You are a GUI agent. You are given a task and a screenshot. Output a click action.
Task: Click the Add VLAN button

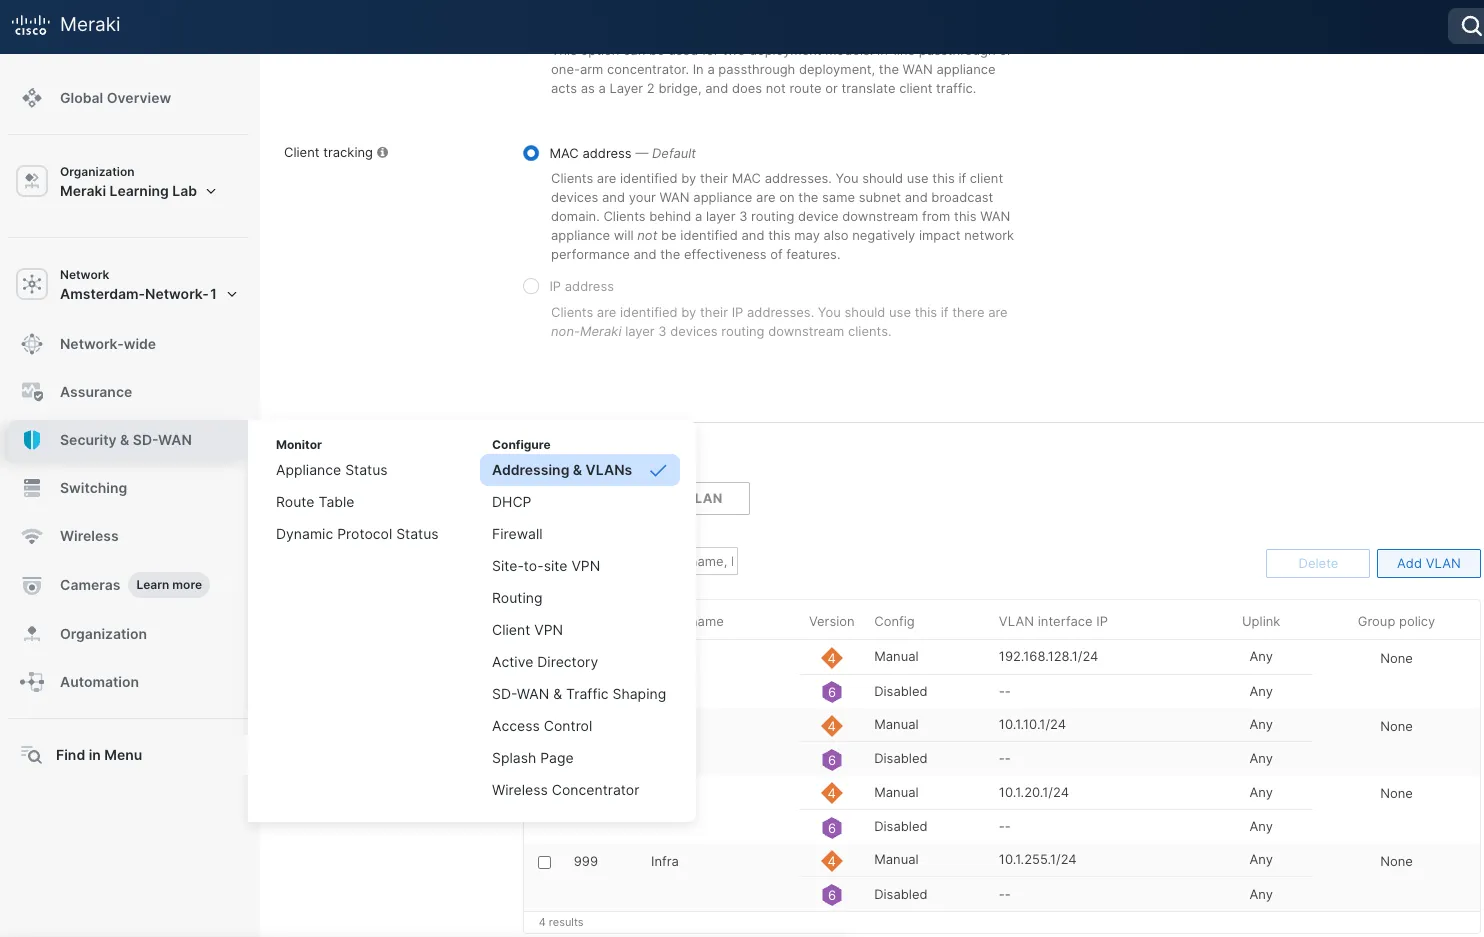point(1428,564)
